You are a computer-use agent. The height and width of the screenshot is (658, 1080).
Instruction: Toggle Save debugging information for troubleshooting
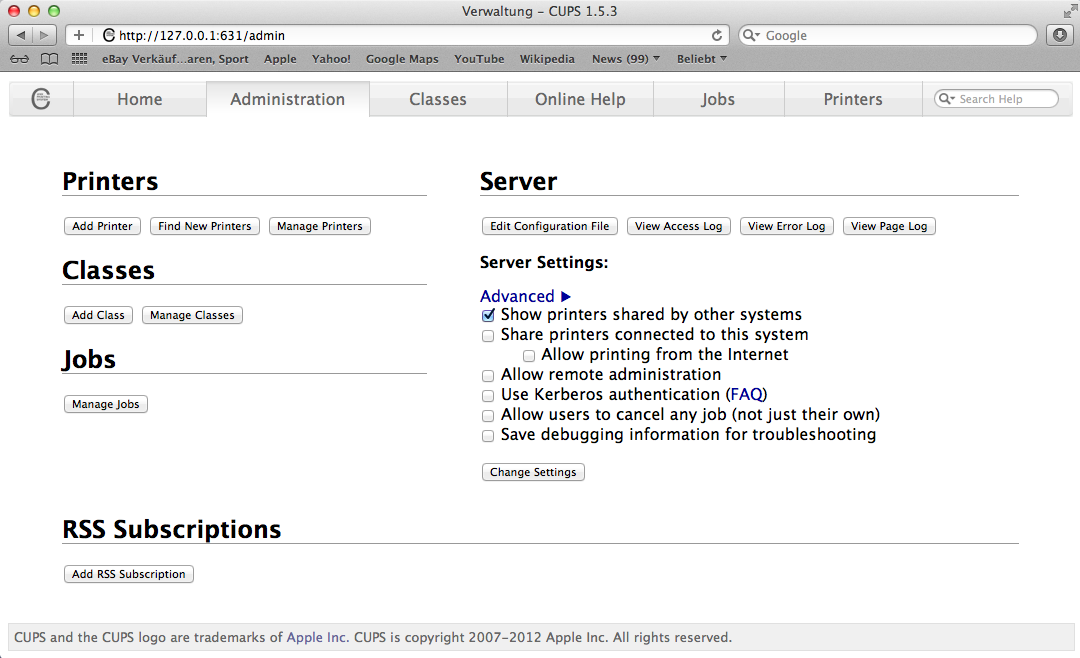point(488,435)
